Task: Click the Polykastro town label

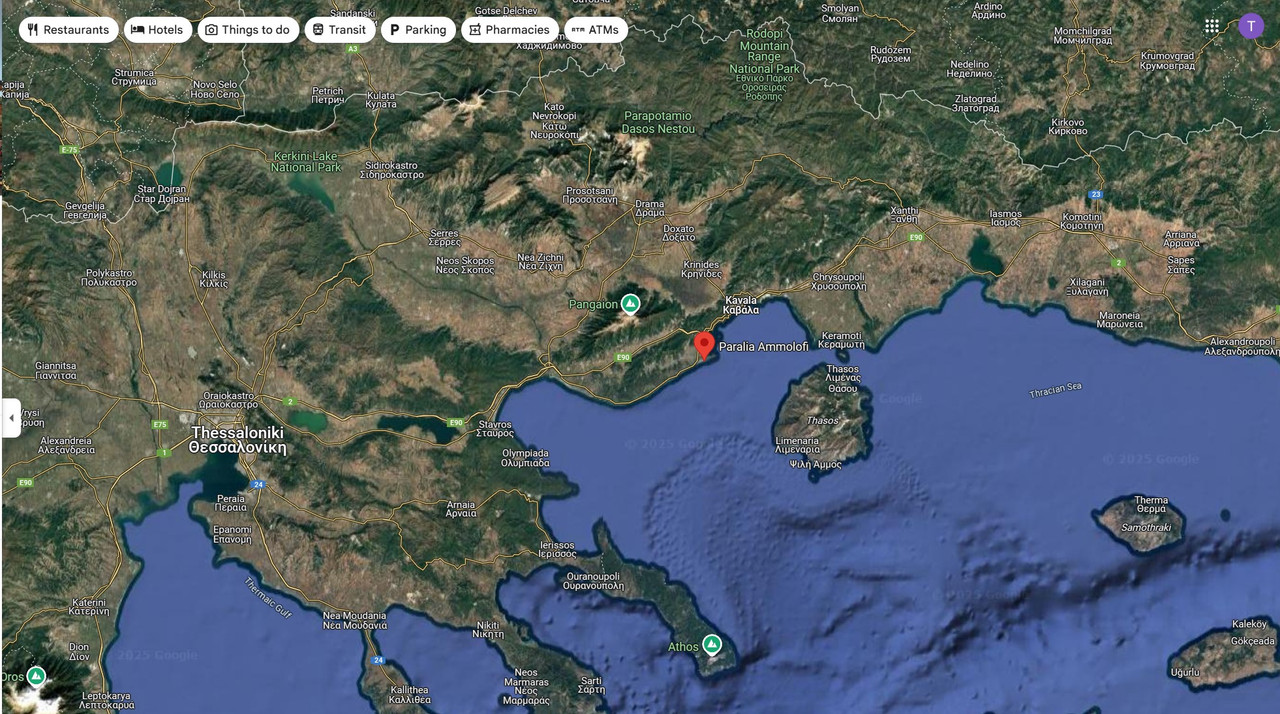Action: coord(109,278)
